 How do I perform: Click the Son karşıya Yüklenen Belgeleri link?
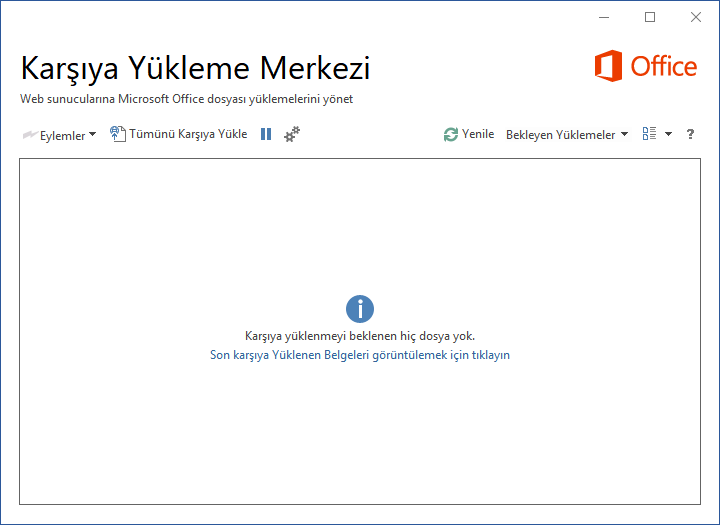pos(360,355)
